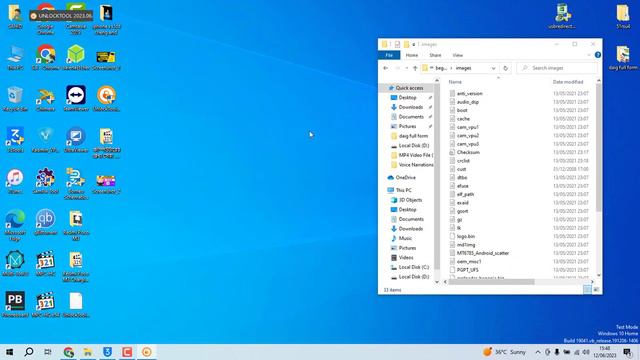This screenshot has width=640, height=360.
Task: Open the orange padlock UnlockTool desktop shortcut
Action: tap(106, 98)
